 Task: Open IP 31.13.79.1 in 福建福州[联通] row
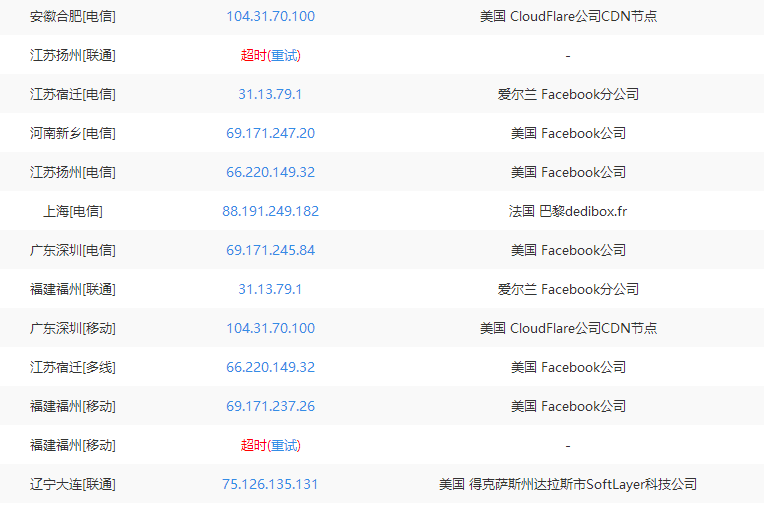pyautogui.click(x=270, y=289)
